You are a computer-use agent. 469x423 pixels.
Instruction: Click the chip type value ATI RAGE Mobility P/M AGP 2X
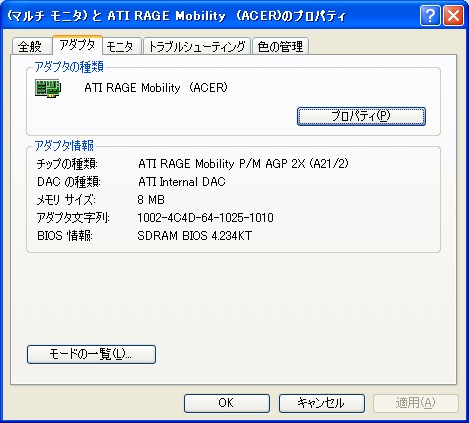(x=243, y=164)
